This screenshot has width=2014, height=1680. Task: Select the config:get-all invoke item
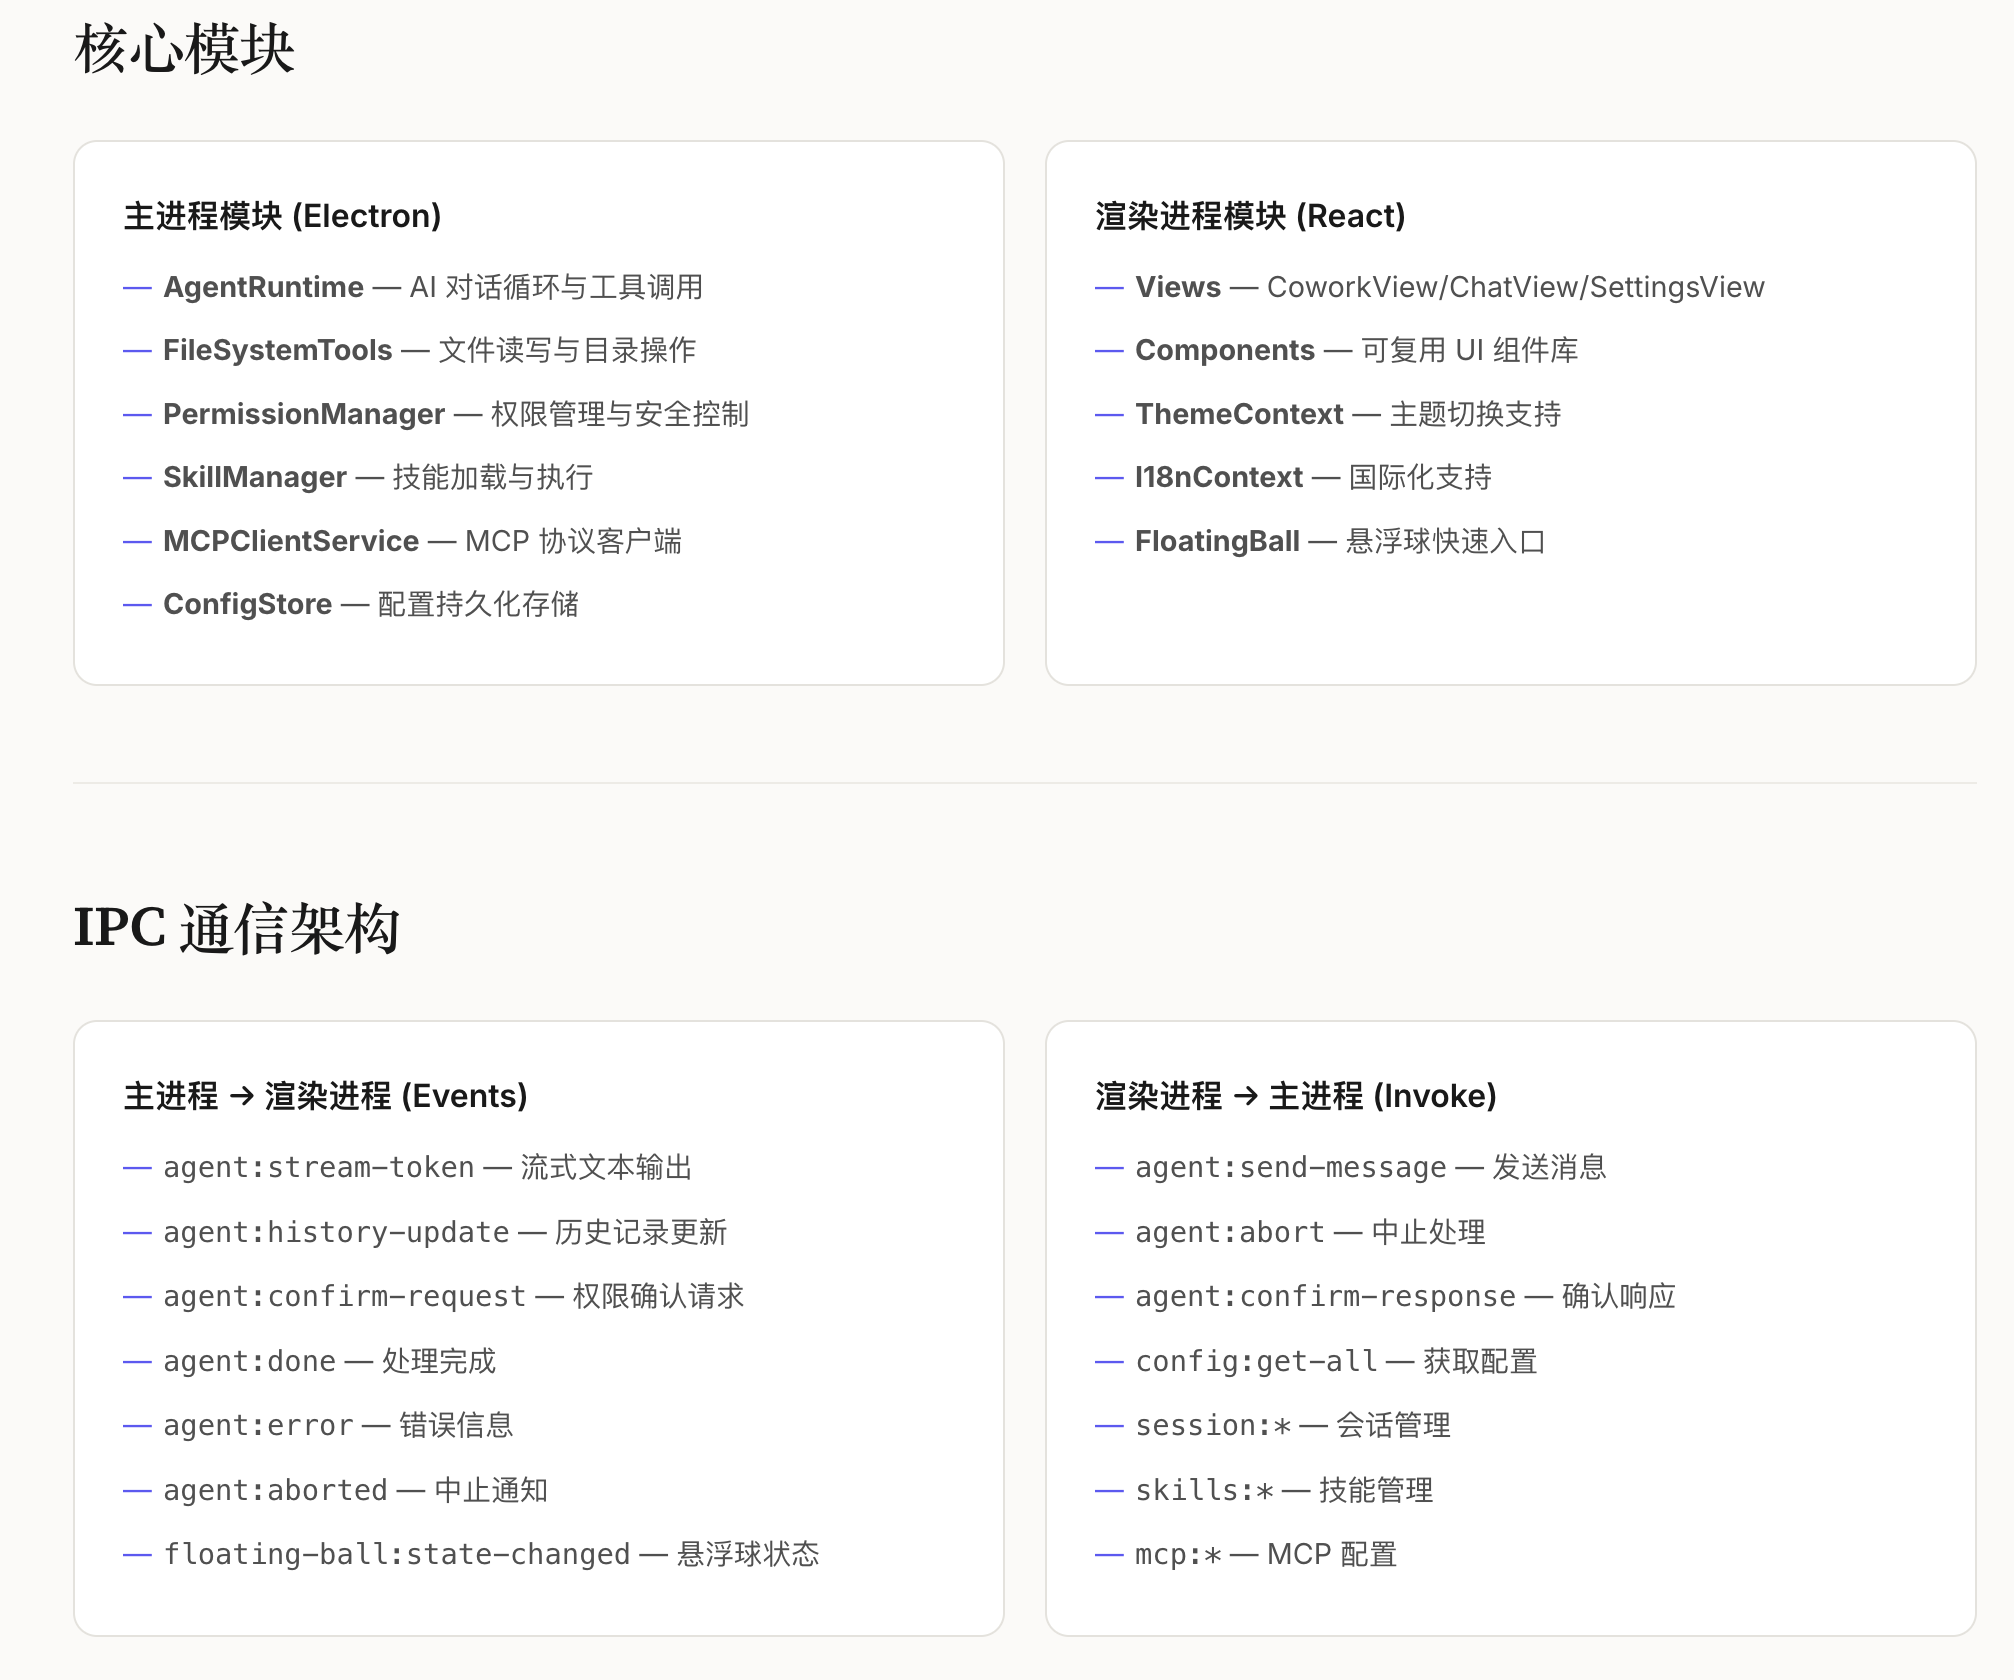coord(1256,1361)
